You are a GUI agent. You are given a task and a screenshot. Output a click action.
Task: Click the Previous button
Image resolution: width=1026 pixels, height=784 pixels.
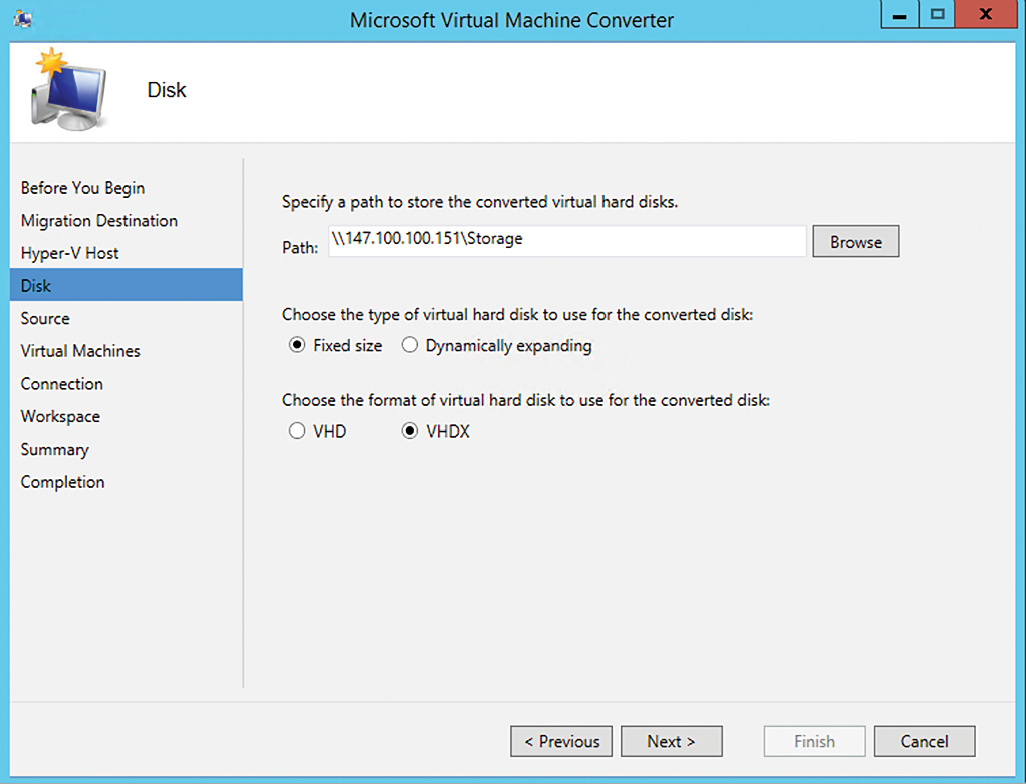pos(561,741)
